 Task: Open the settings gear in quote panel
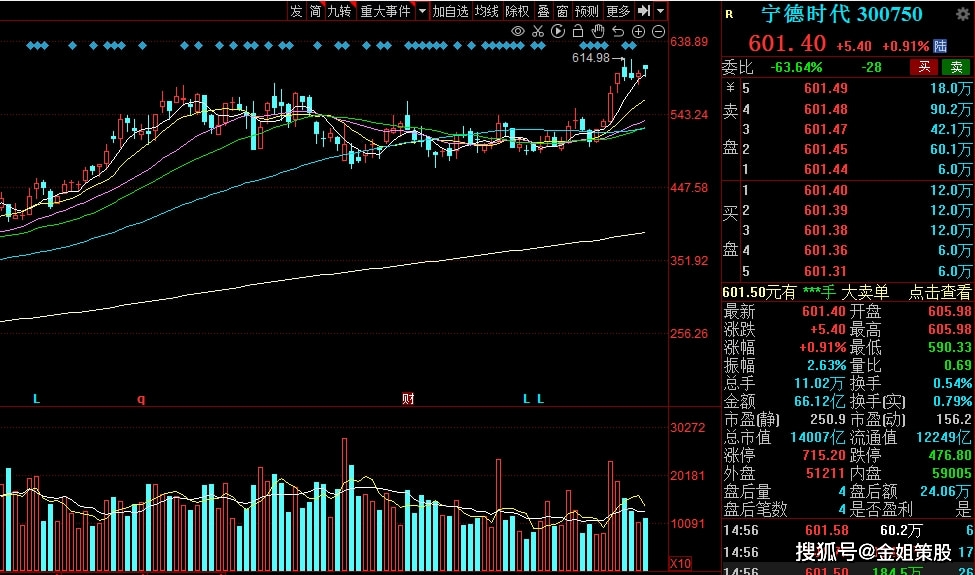pos(963,14)
